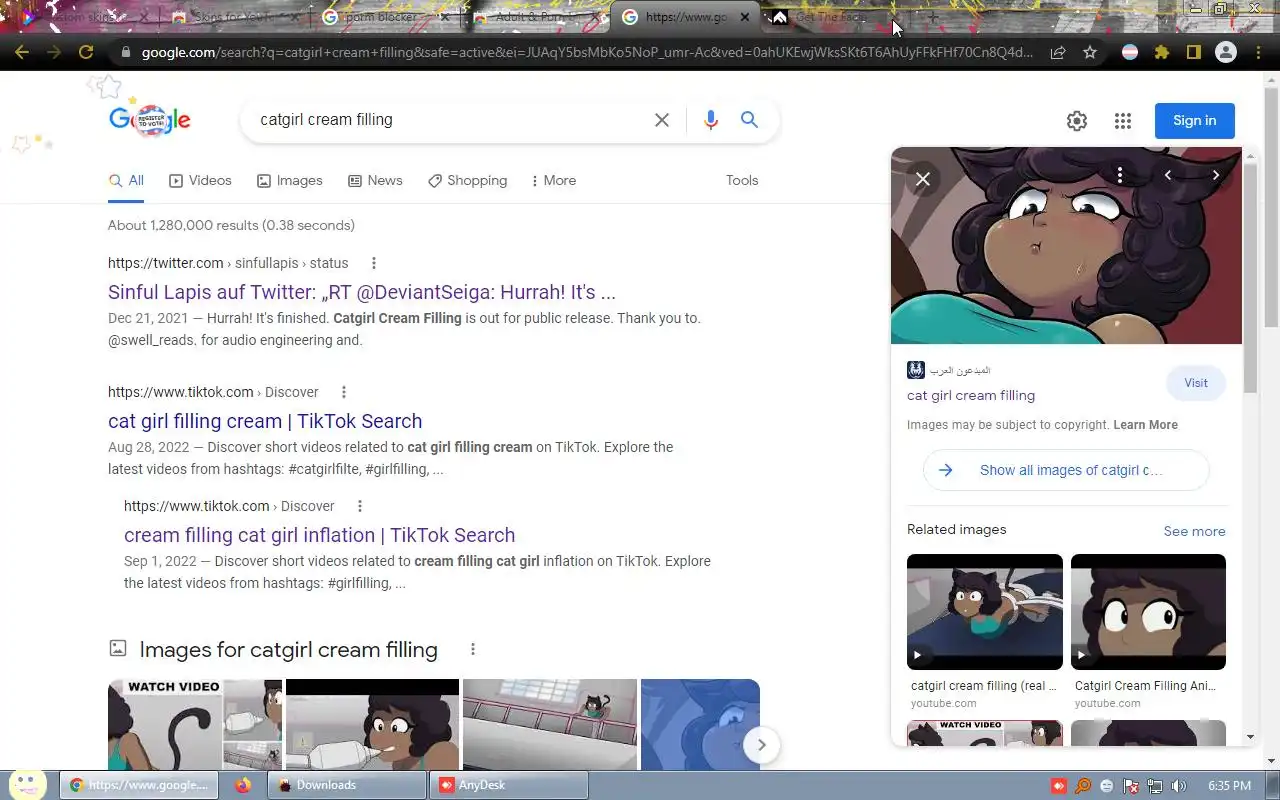Image resolution: width=1280 pixels, height=800 pixels.
Task: Switch to the 'Skins for YouTube' browser tab
Action: point(235,17)
